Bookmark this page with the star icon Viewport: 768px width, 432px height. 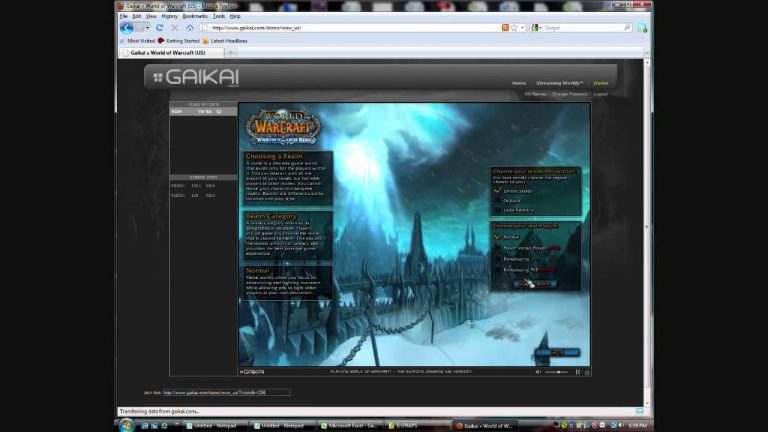point(514,28)
